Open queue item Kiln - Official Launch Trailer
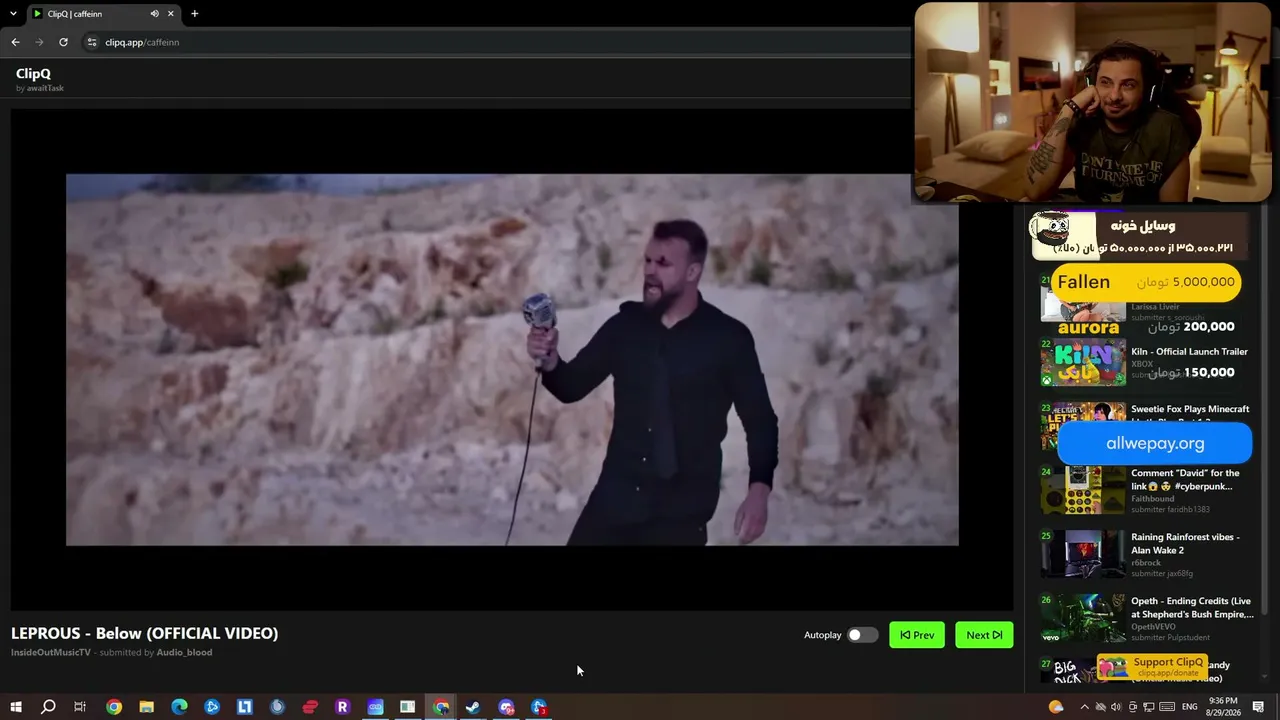 tap(1189, 352)
